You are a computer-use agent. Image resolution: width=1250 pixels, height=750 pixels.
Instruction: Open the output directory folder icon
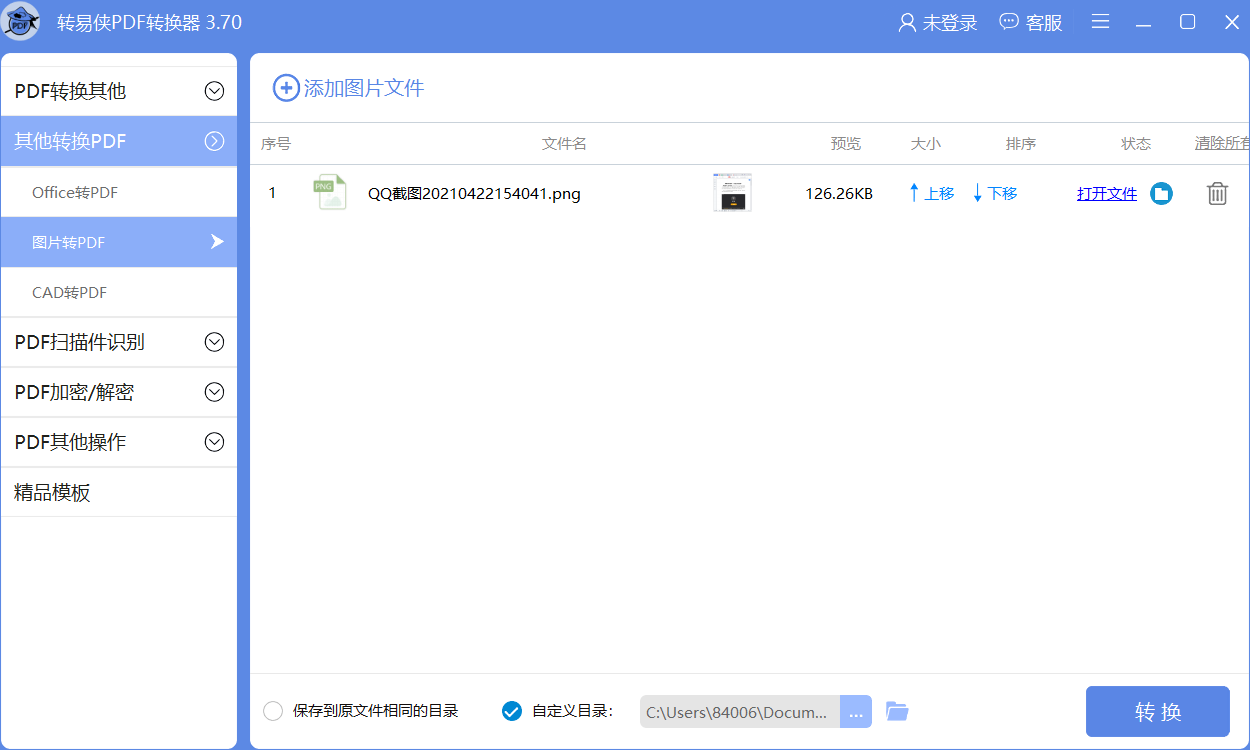897,712
